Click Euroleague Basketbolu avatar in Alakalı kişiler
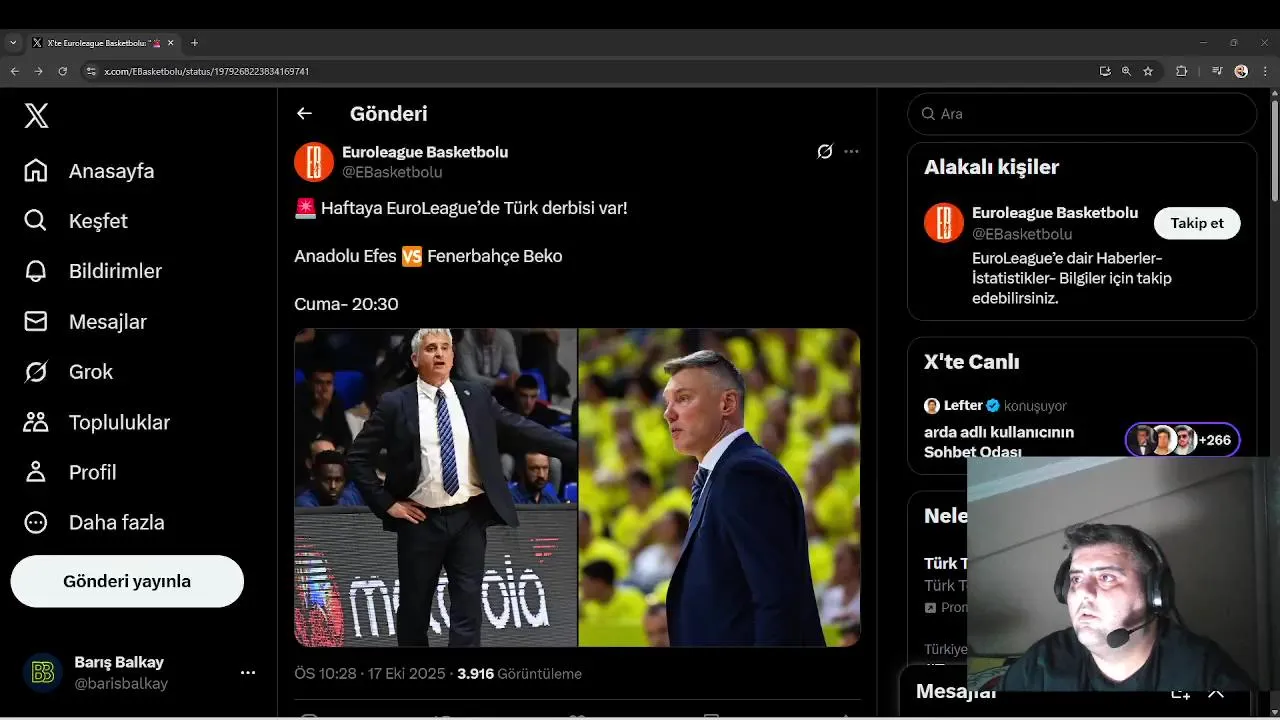This screenshot has height=720, width=1280. tap(944, 223)
